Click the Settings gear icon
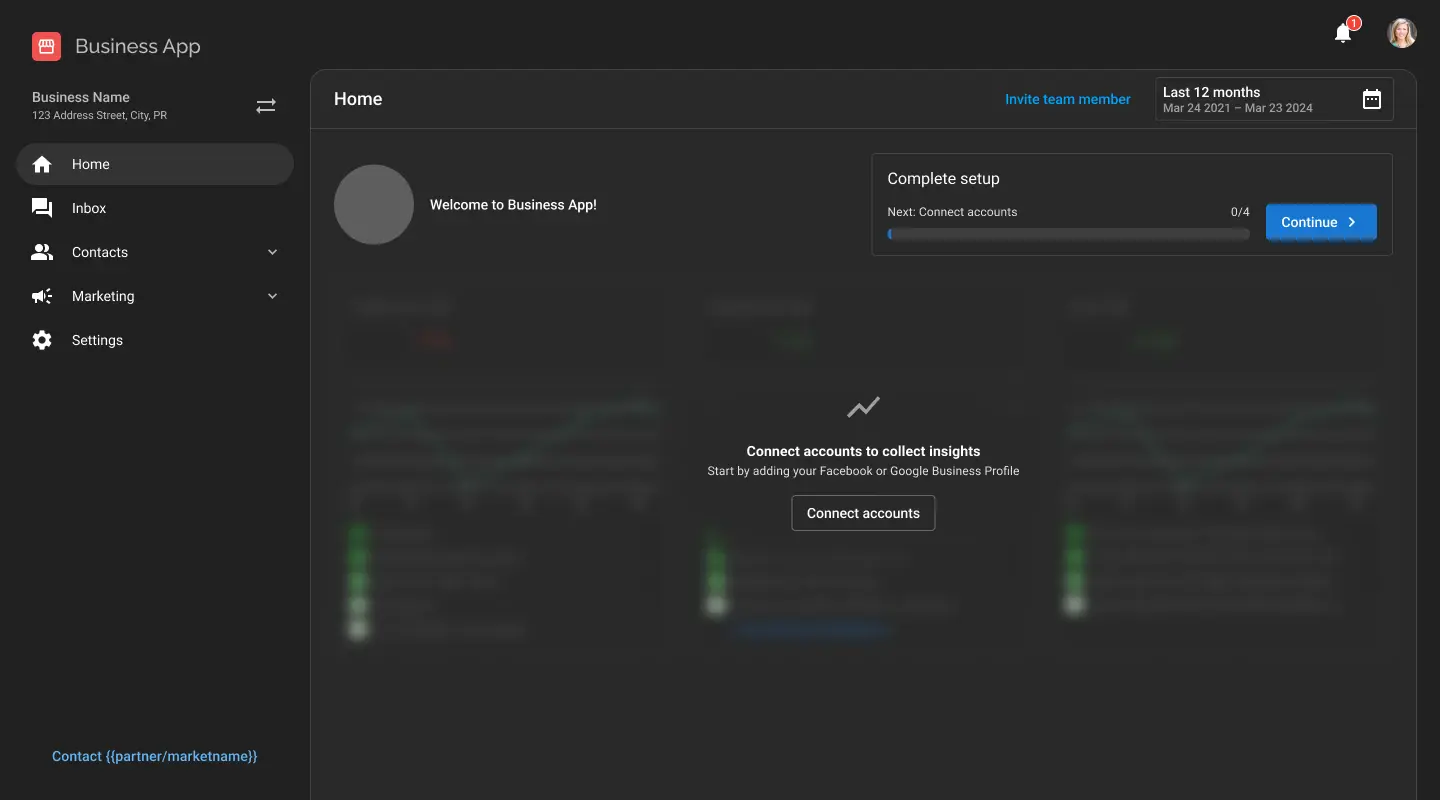 point(42,340)
